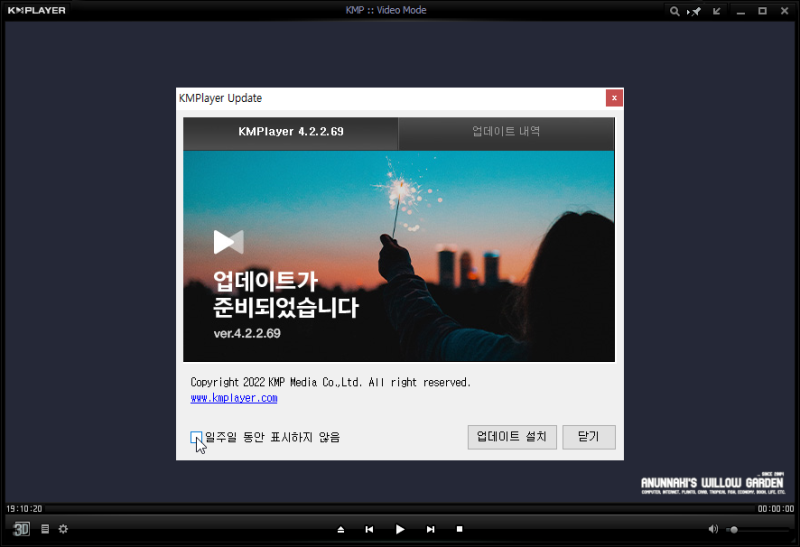Screen dimensions: 800x547
Task: Click the playback seek bar
Action: click(399, 509)
